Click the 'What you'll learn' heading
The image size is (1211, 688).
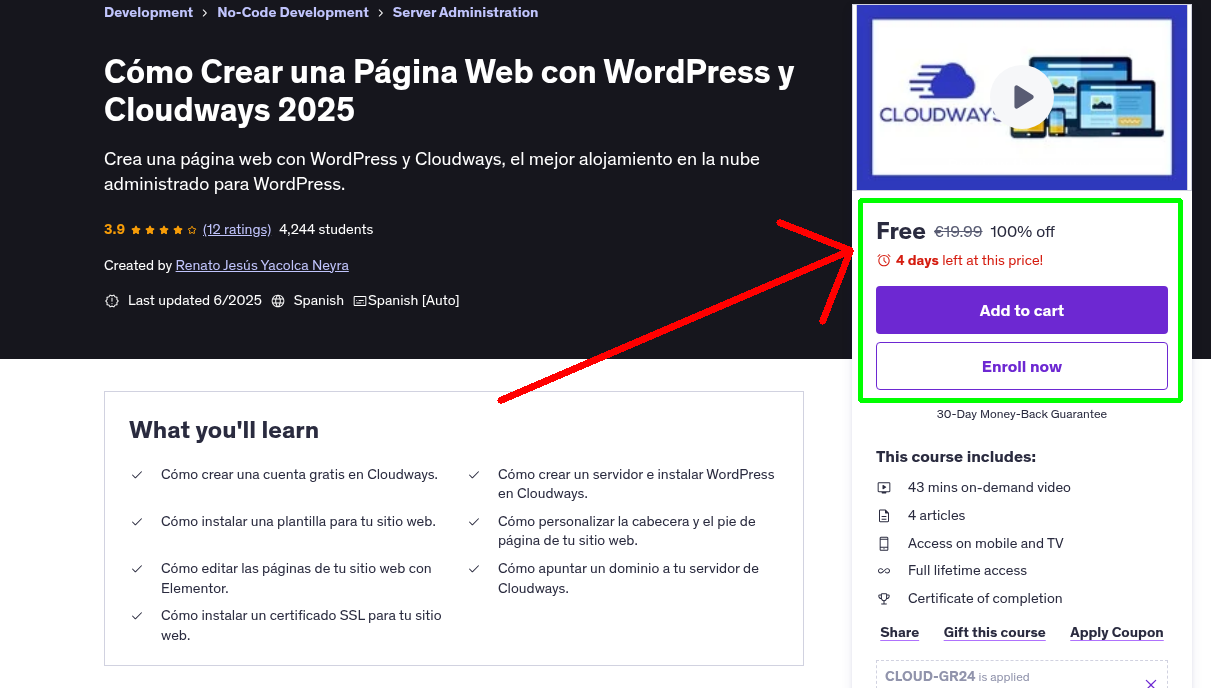point(224,430)
